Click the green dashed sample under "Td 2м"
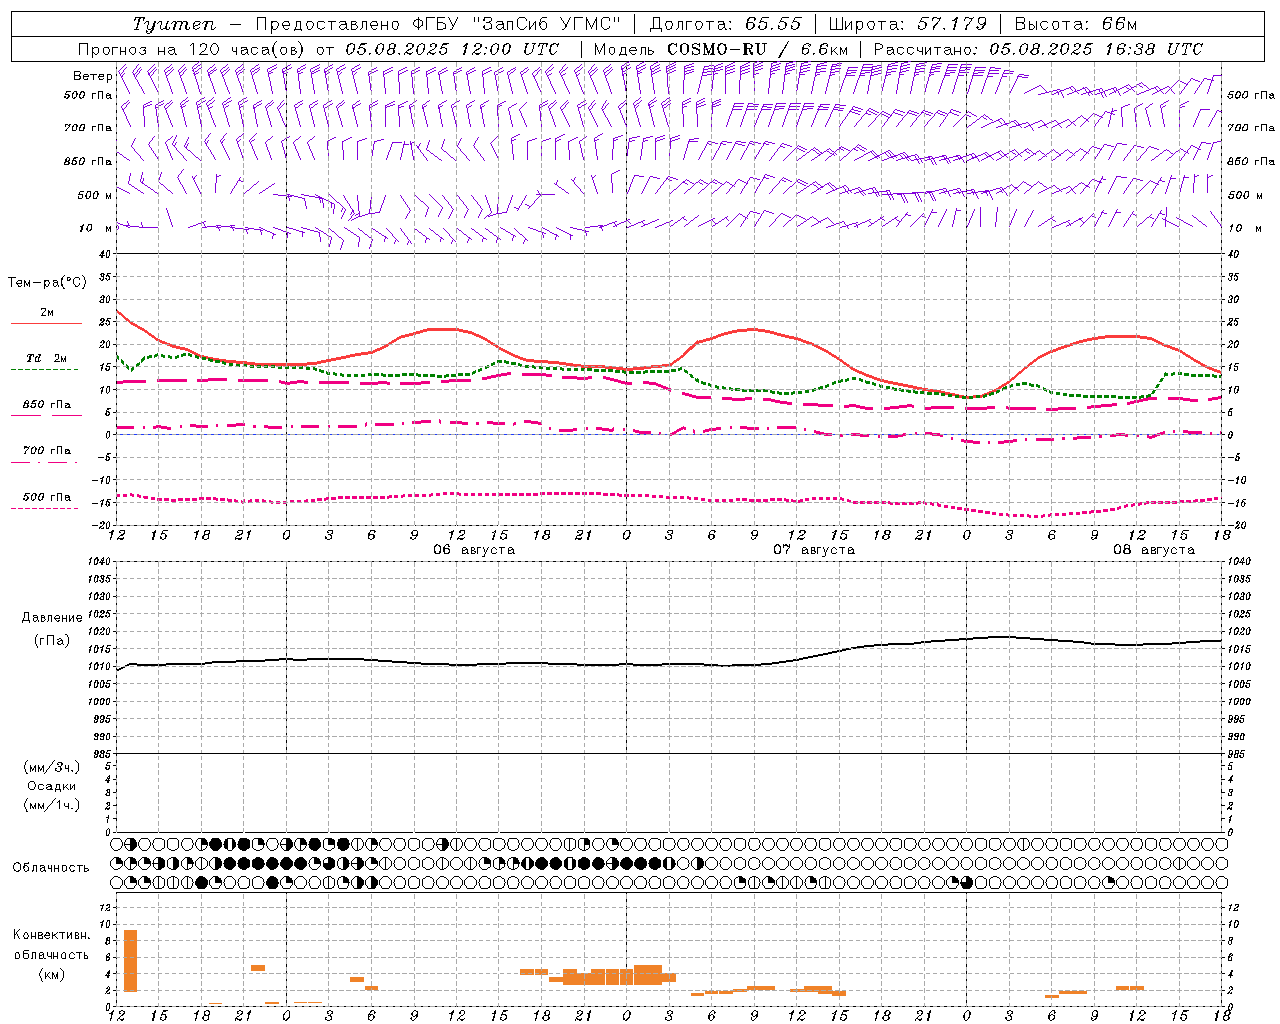This screenshot has height=1024, width=1280. [x=44, y=370]
